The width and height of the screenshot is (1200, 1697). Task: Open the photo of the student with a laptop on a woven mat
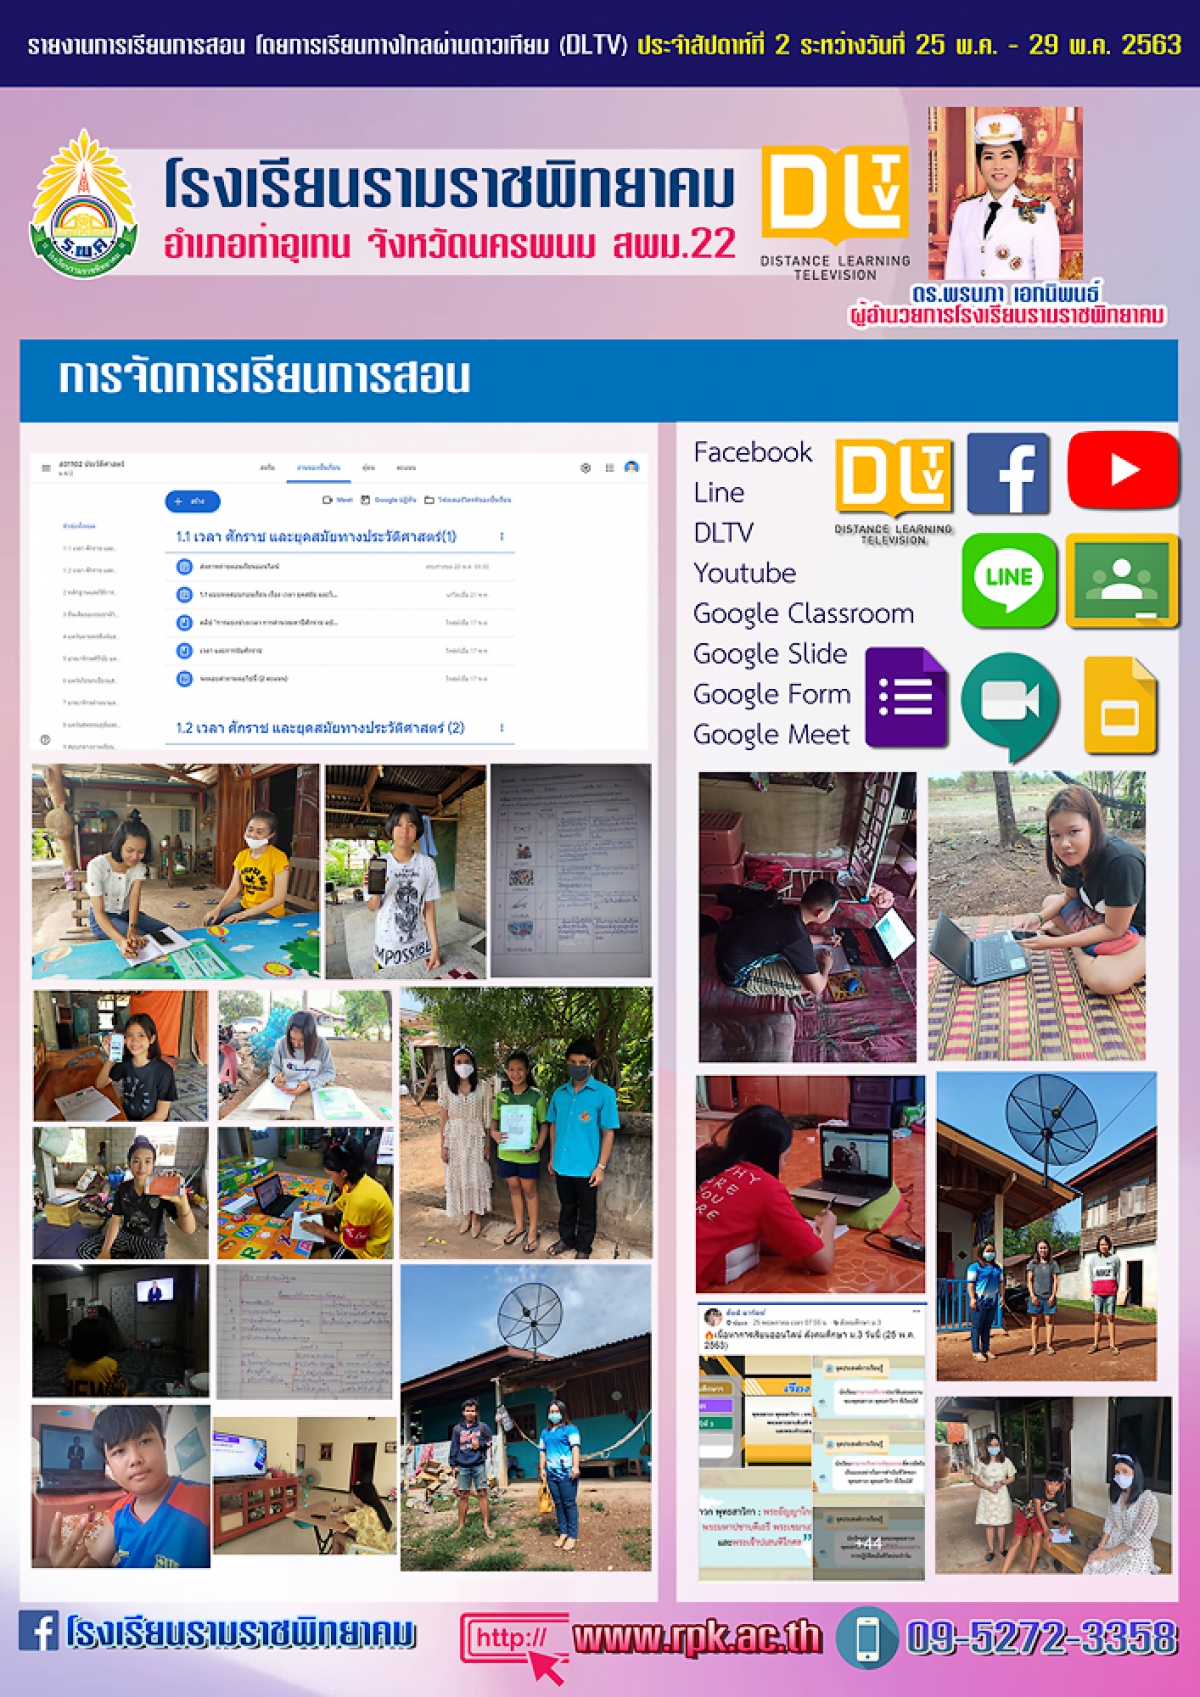click(x=1037, y=916)
